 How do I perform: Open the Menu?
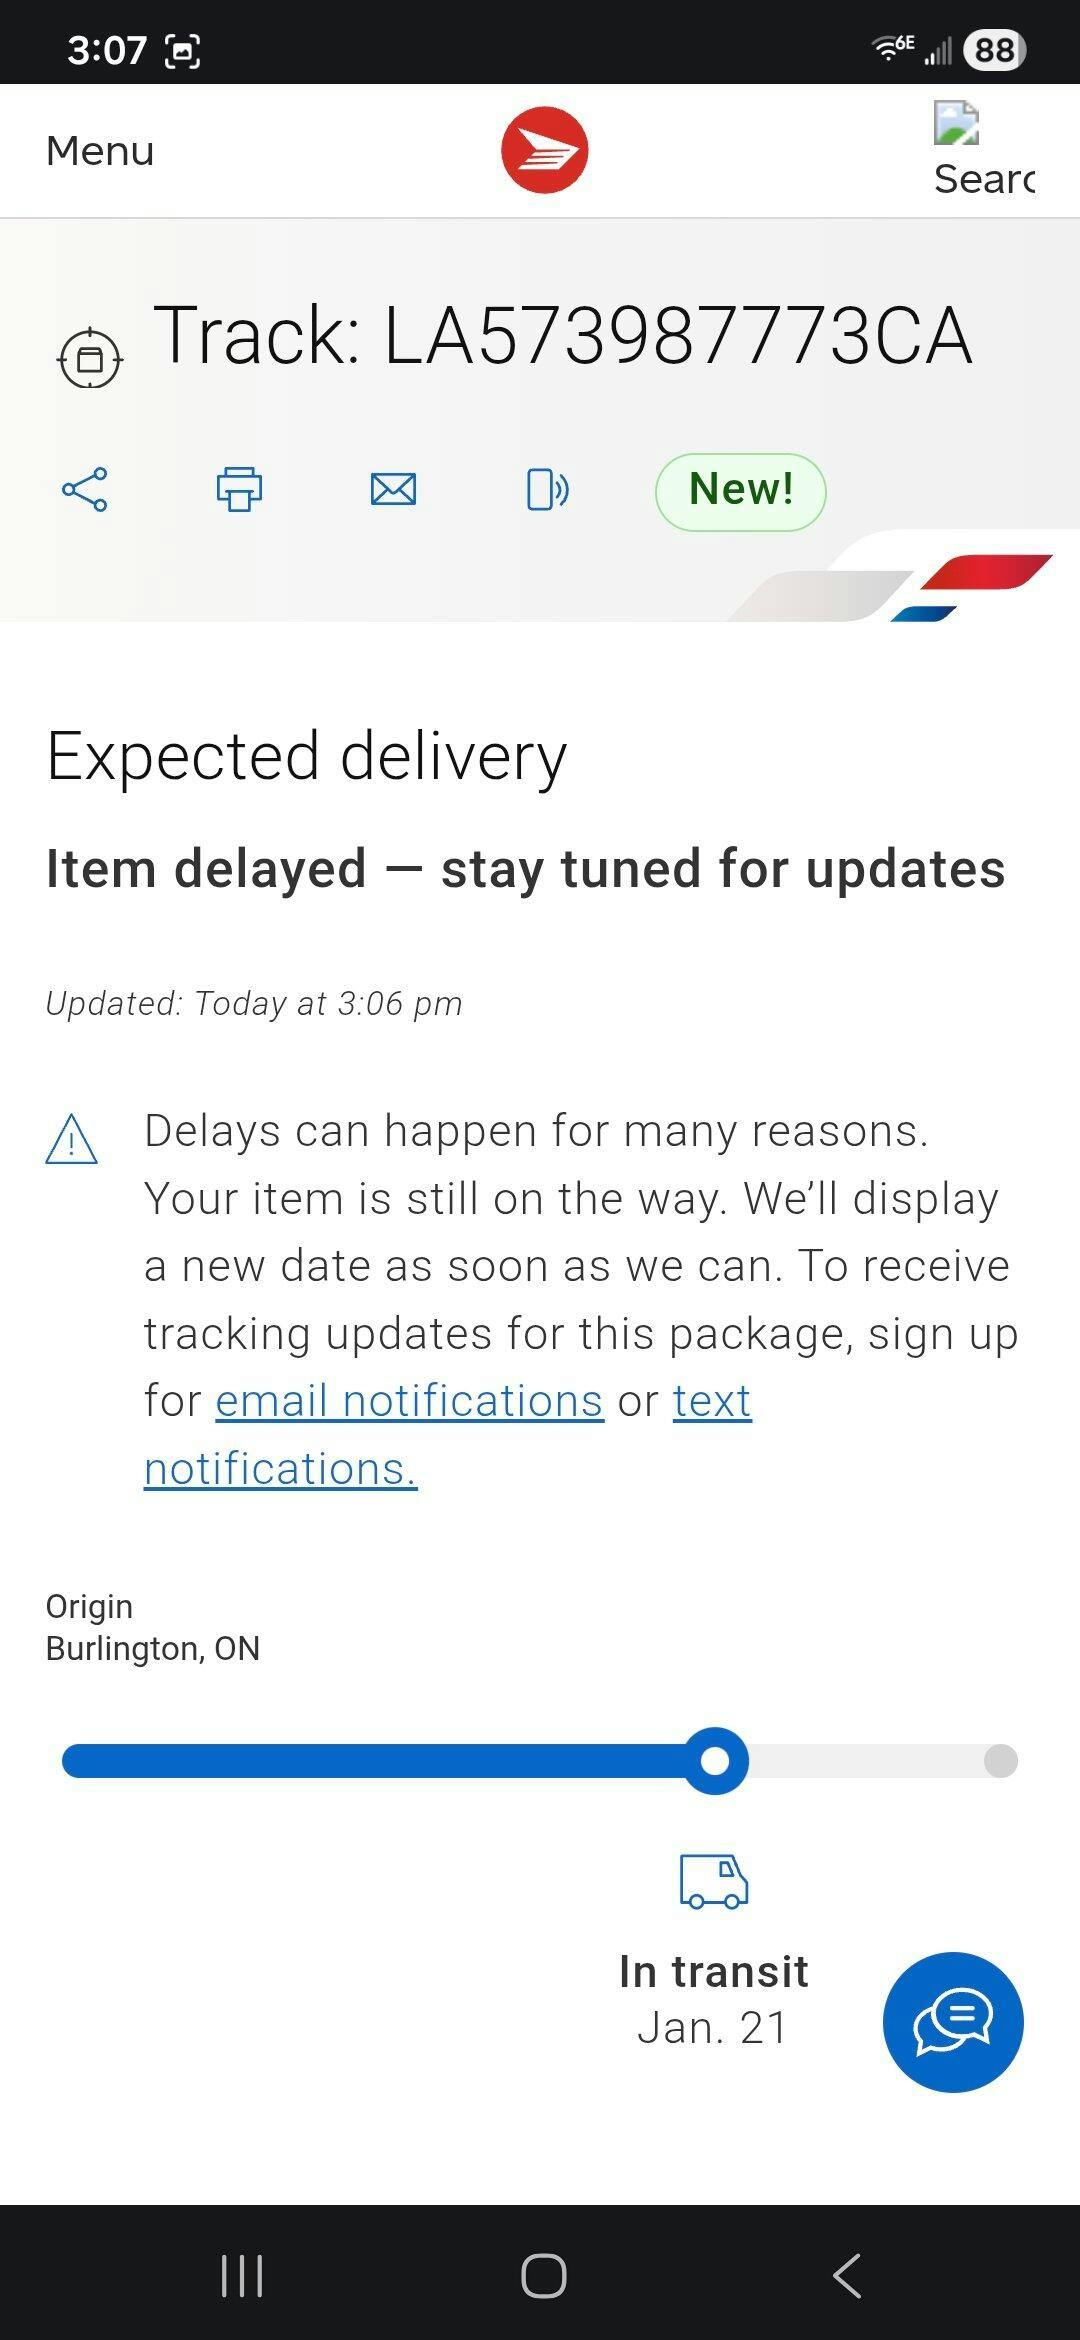pyautogui.click(x=100, y=151)
